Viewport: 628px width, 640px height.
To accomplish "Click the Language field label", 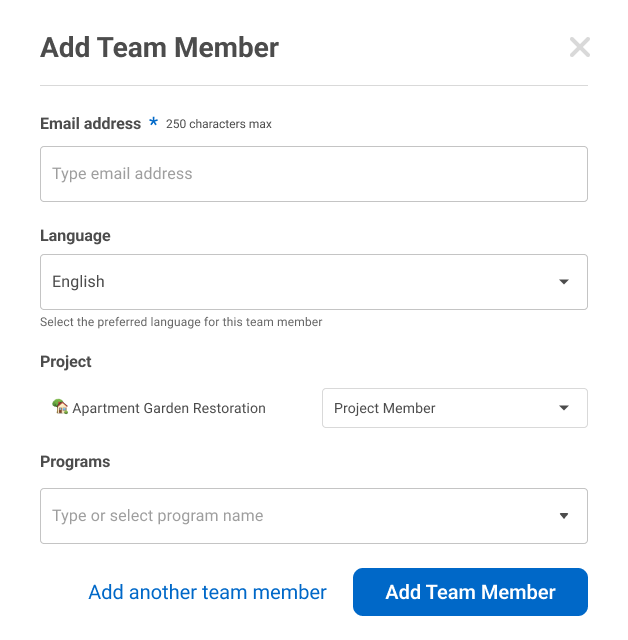I will (x=75, y=236).
